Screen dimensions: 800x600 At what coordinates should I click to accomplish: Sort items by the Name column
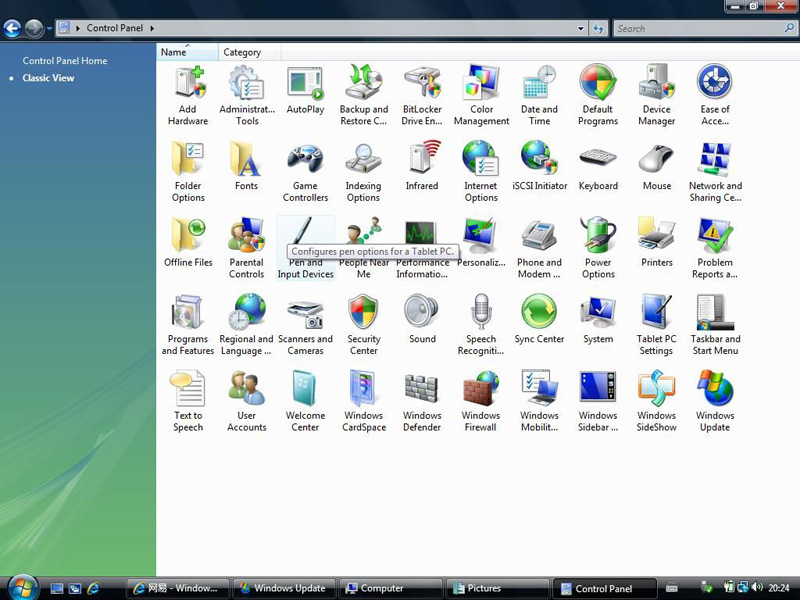pyautogui.click(x=187, y=52)
